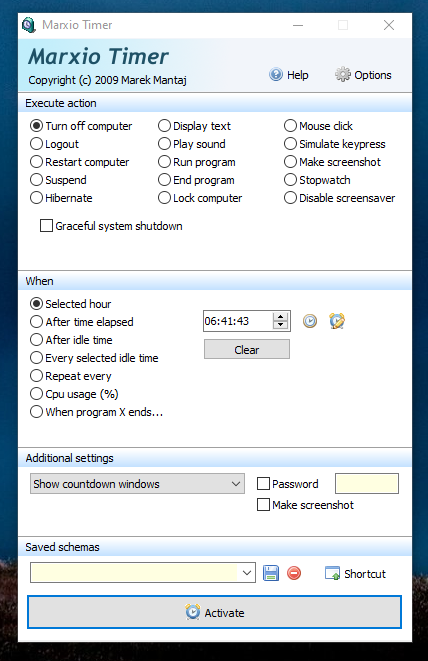This screenshot has height=661, width=428.
Task: Open the Saved schemas combo box arrow
Action: pos(247,573)
